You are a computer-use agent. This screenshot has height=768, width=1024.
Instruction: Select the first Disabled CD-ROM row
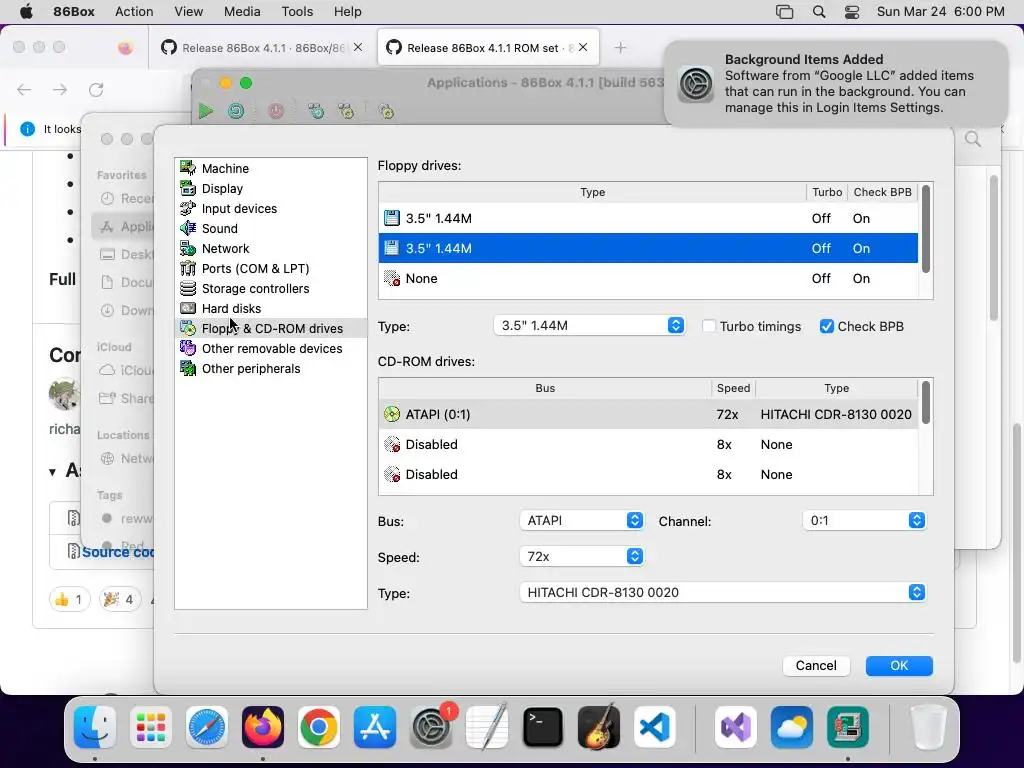click(x=648, y=445)
